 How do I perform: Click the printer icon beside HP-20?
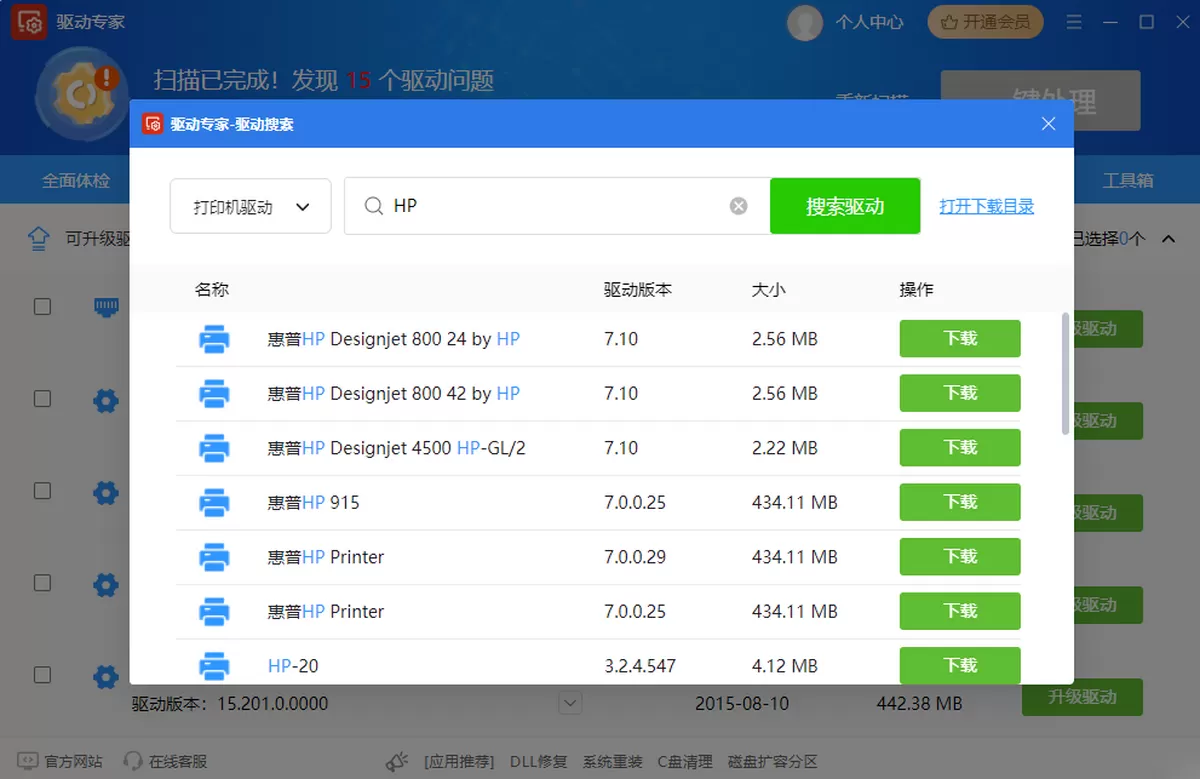click(214, 665)
